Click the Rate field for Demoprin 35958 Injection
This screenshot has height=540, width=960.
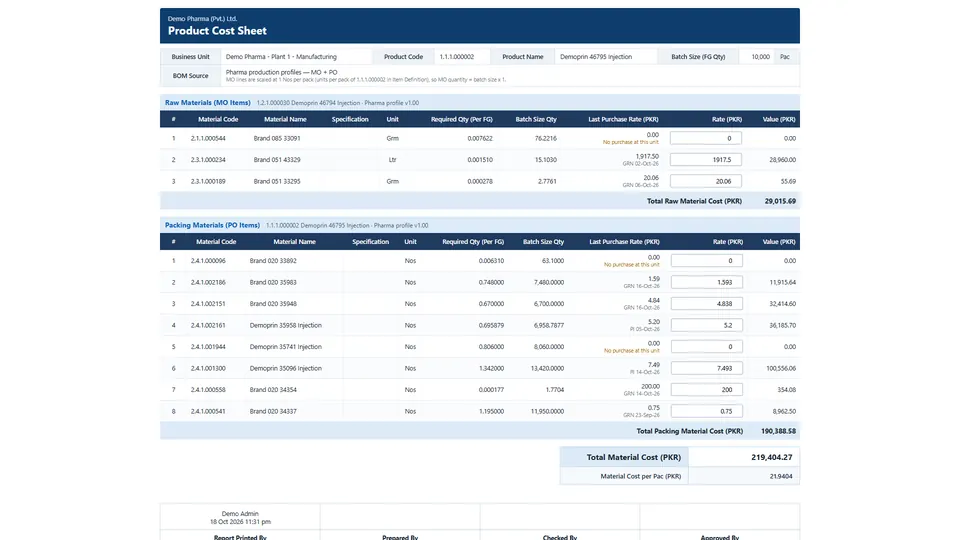(x=707, y=325)
